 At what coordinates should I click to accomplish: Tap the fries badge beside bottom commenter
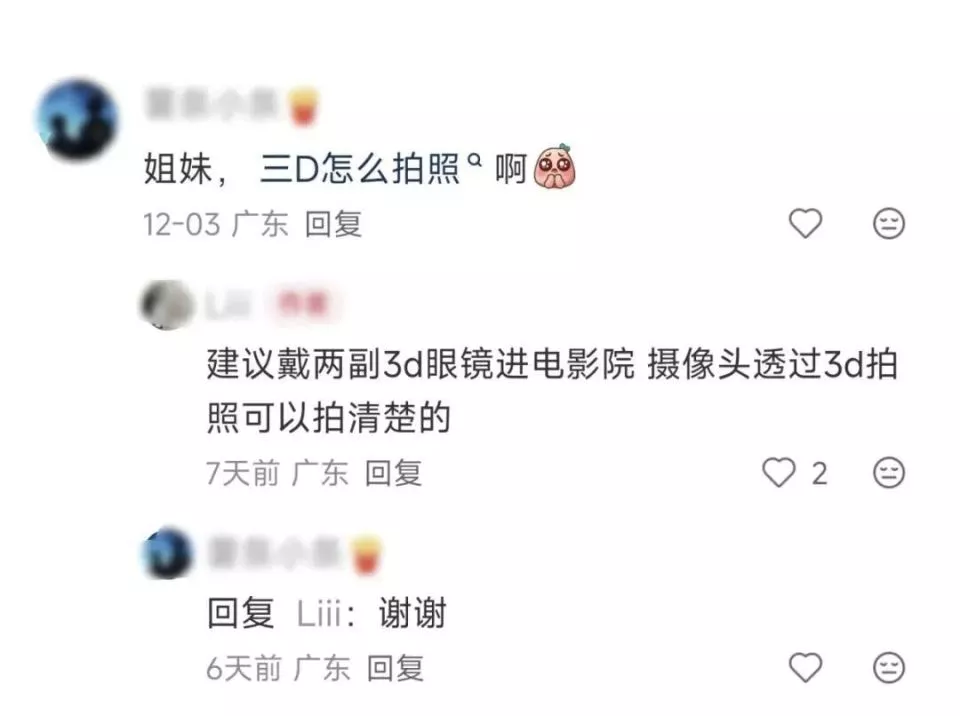[x=366, y=554]
